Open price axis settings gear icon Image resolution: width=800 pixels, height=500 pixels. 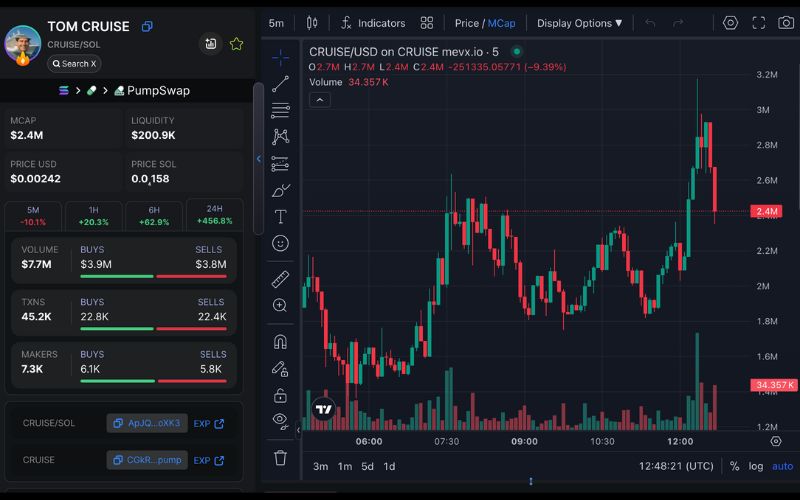coord(776,441)
